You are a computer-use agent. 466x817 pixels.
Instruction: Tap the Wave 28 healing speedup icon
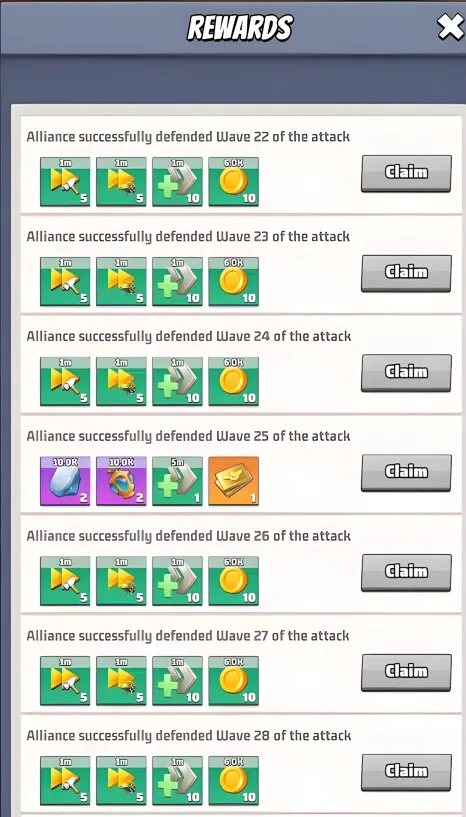coord(177,781)
